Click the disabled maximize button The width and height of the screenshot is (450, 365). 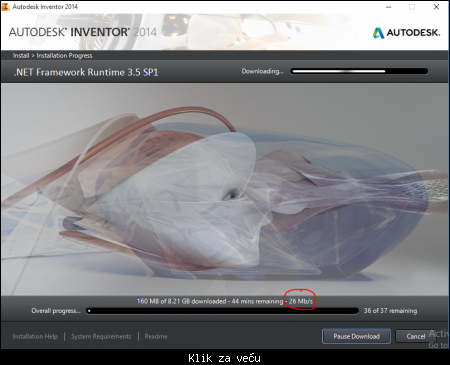pos(412,7)
